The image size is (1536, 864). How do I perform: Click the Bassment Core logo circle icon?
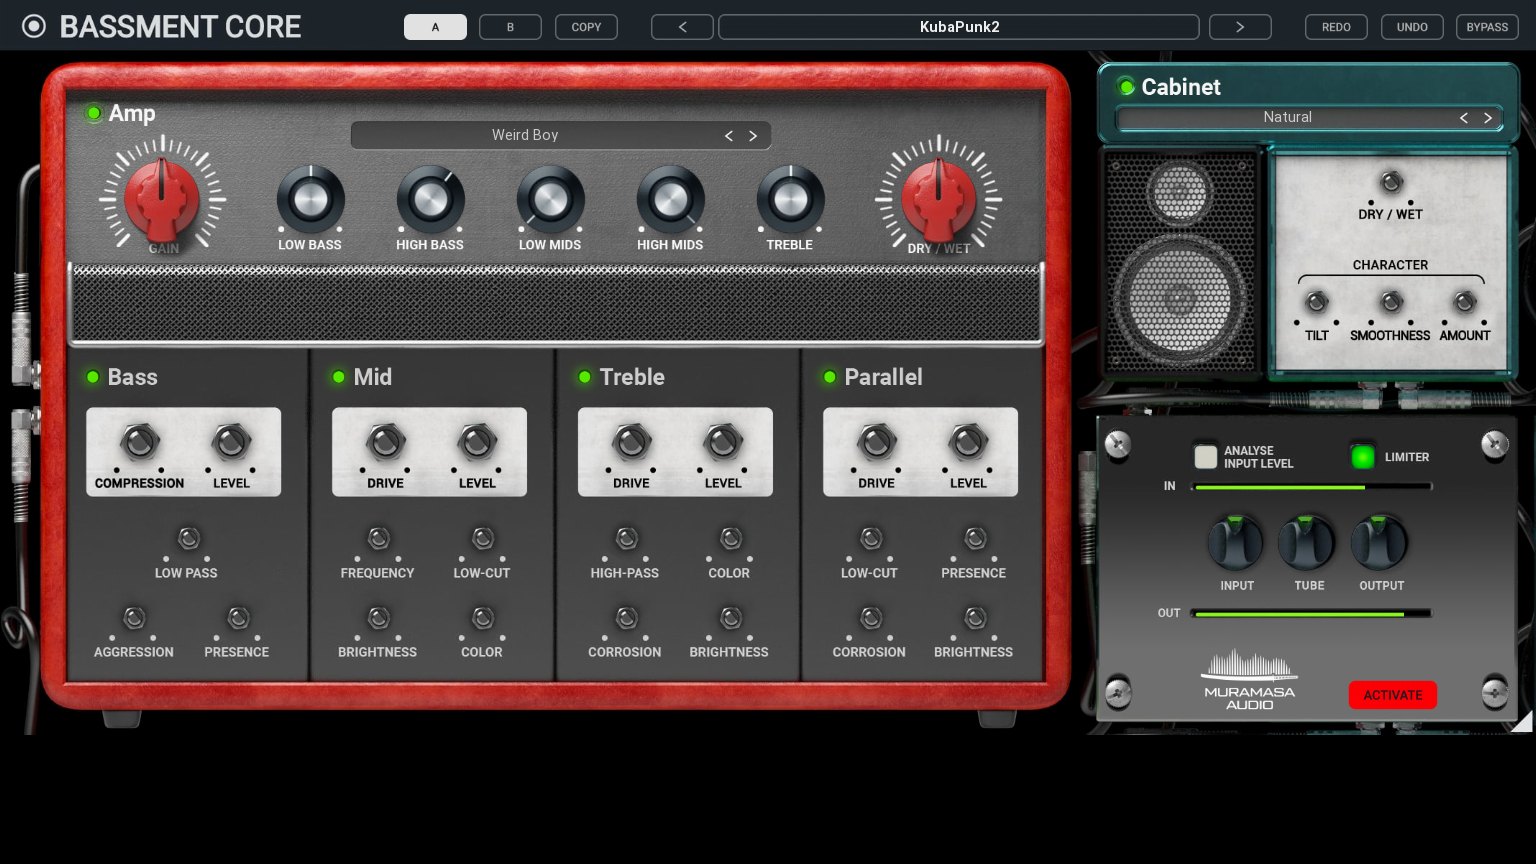pyautogui.click(x=34, y=27)
